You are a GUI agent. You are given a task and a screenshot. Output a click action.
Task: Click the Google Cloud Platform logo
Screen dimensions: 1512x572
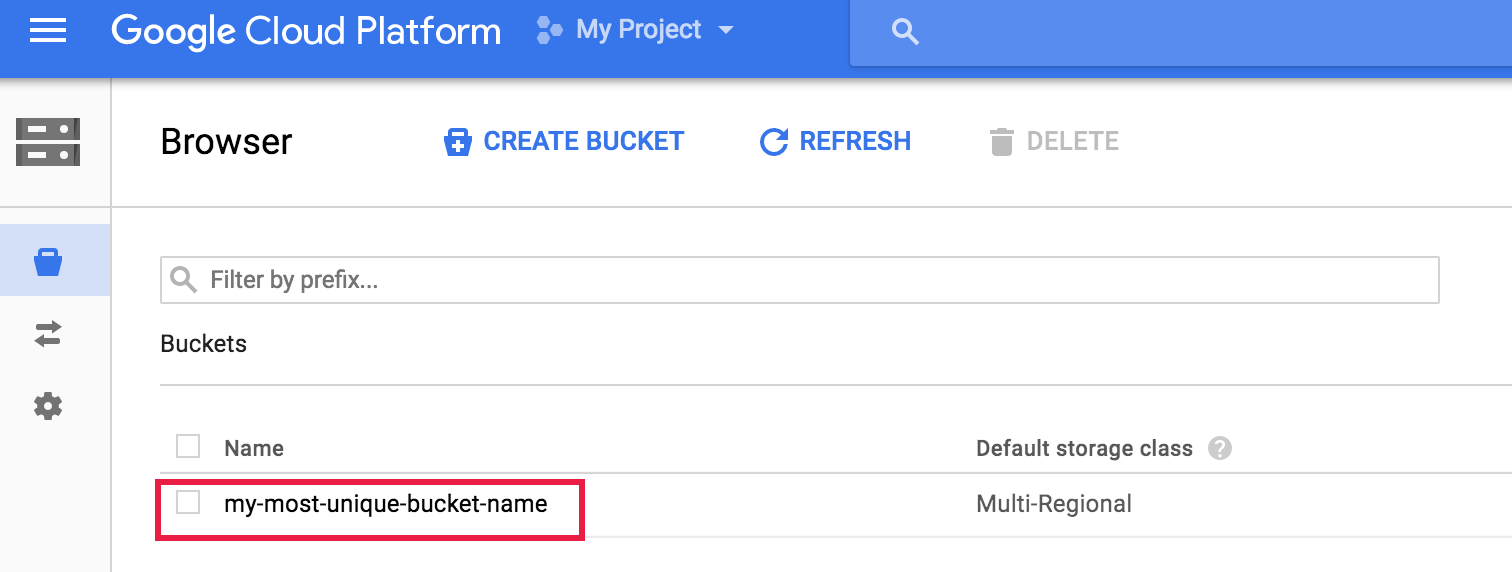[306, 31]
